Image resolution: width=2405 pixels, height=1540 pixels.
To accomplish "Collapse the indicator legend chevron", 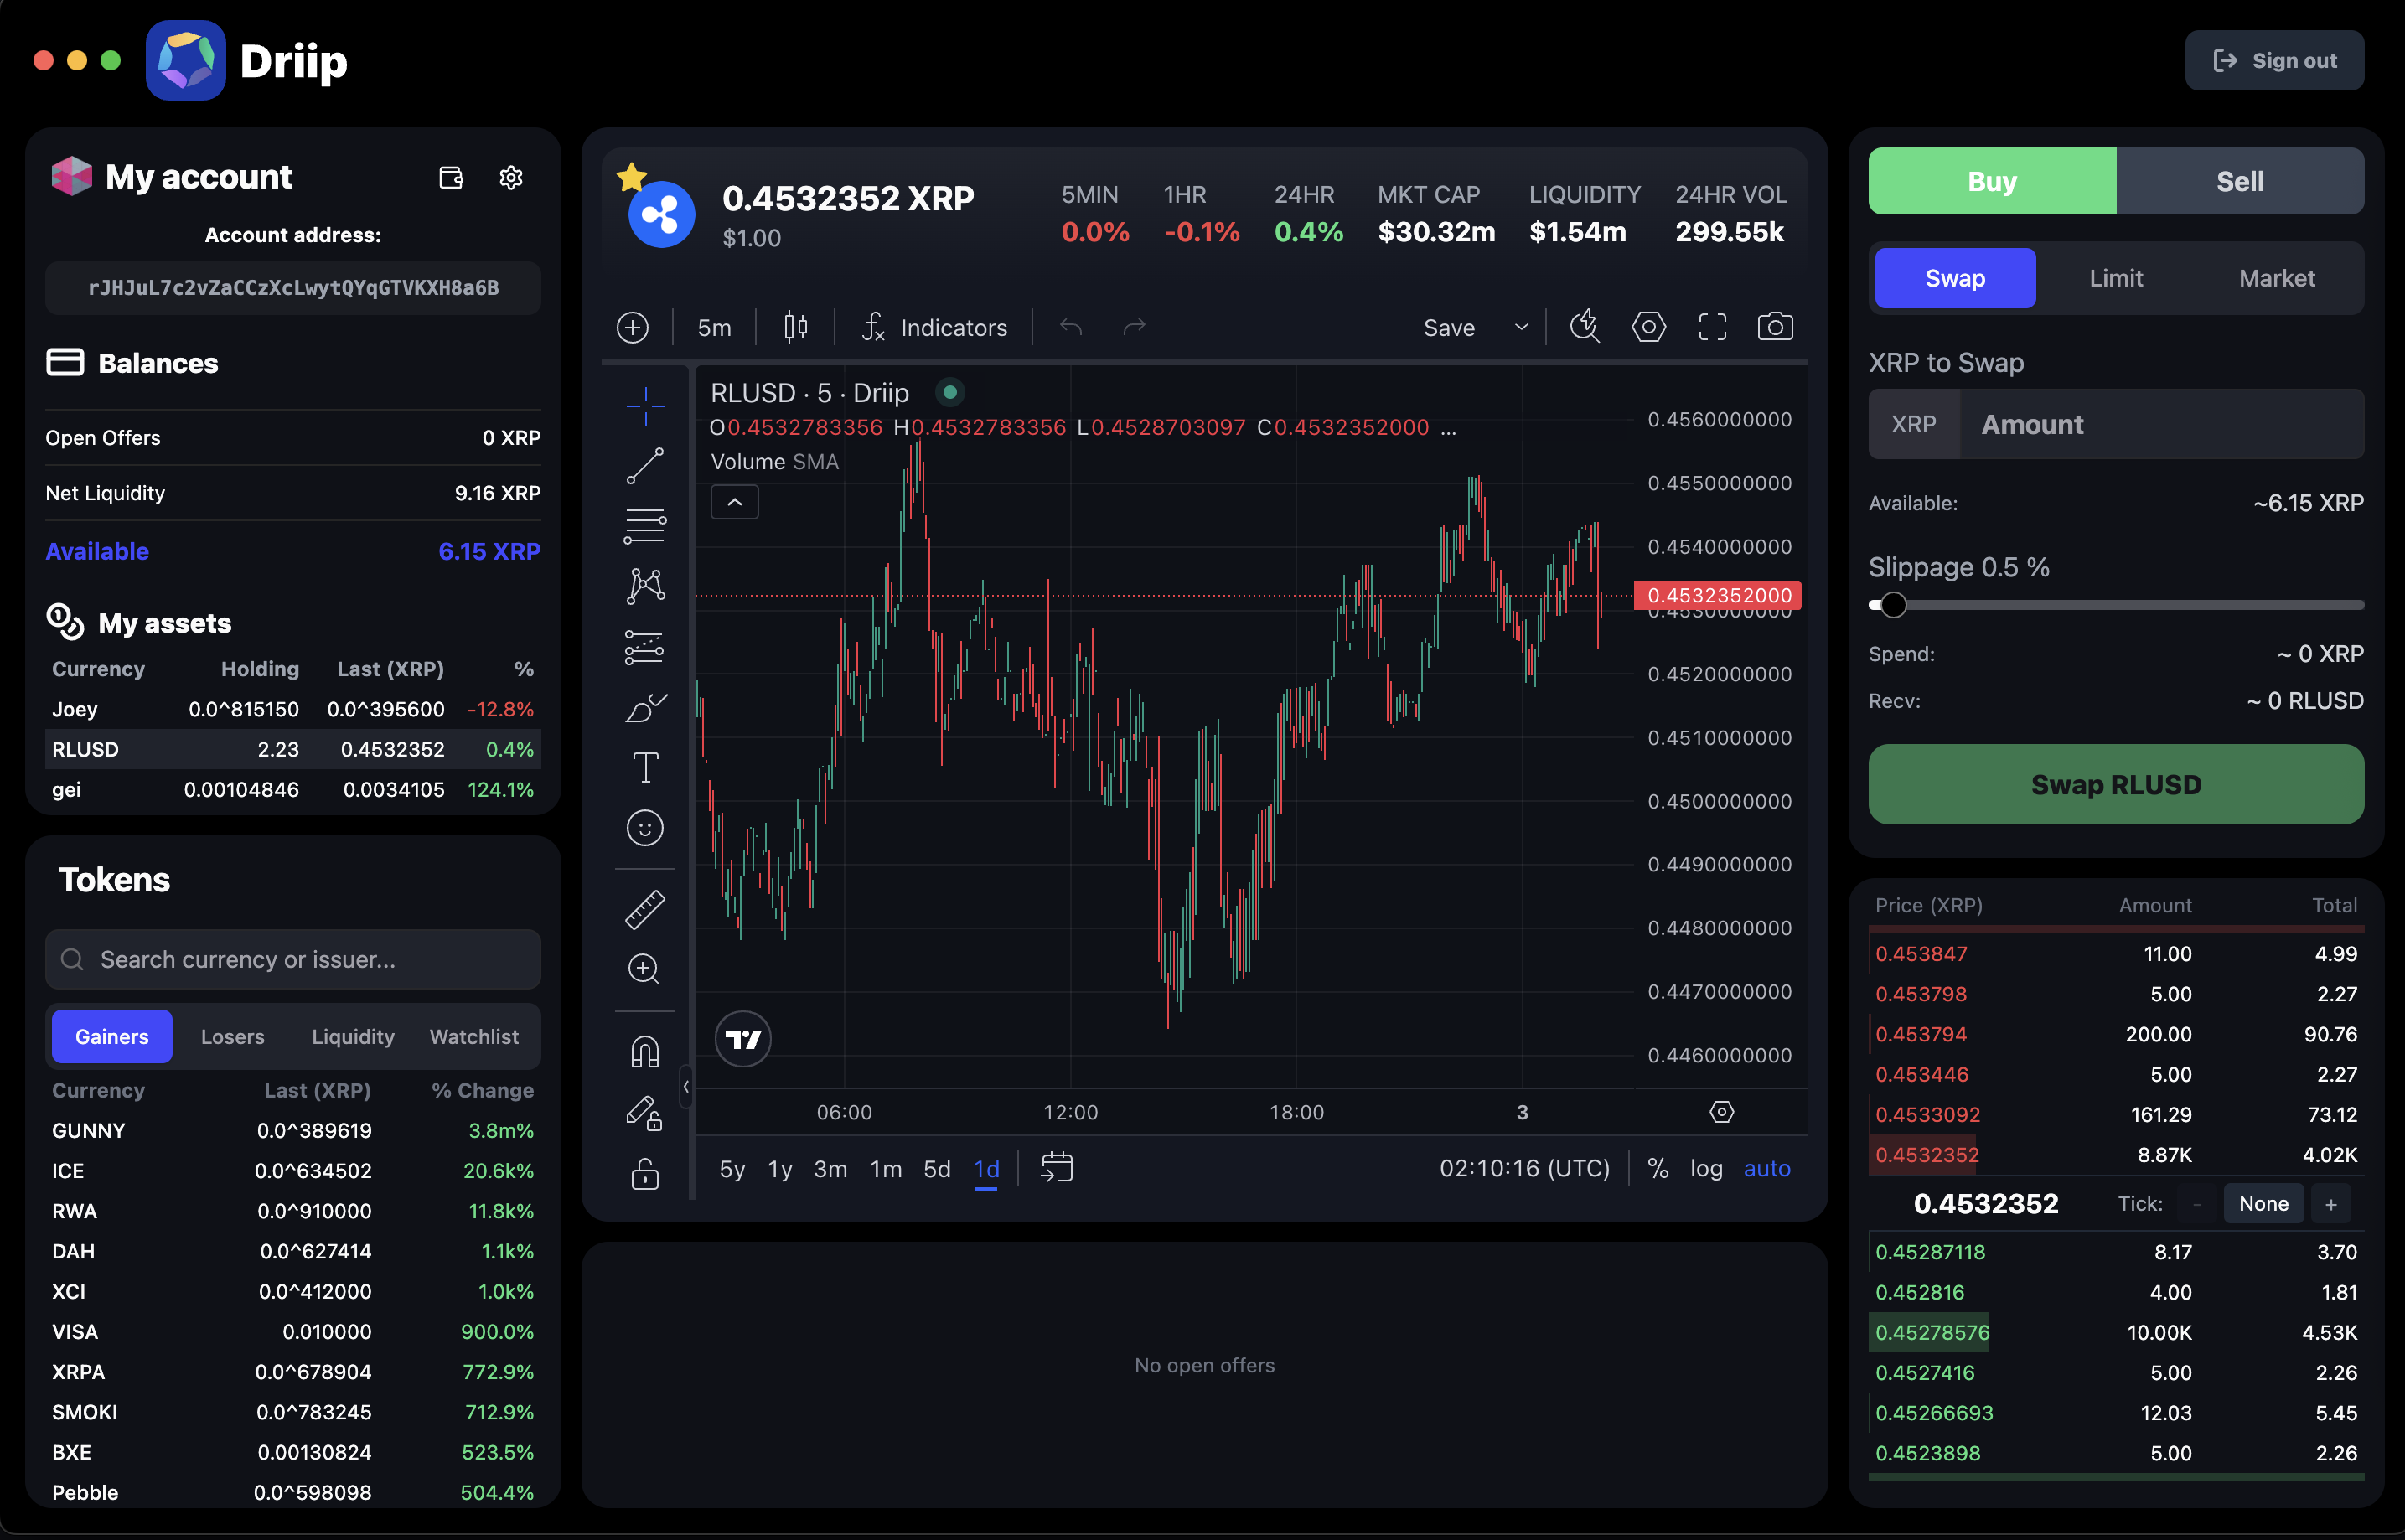I will click(735, 502).
